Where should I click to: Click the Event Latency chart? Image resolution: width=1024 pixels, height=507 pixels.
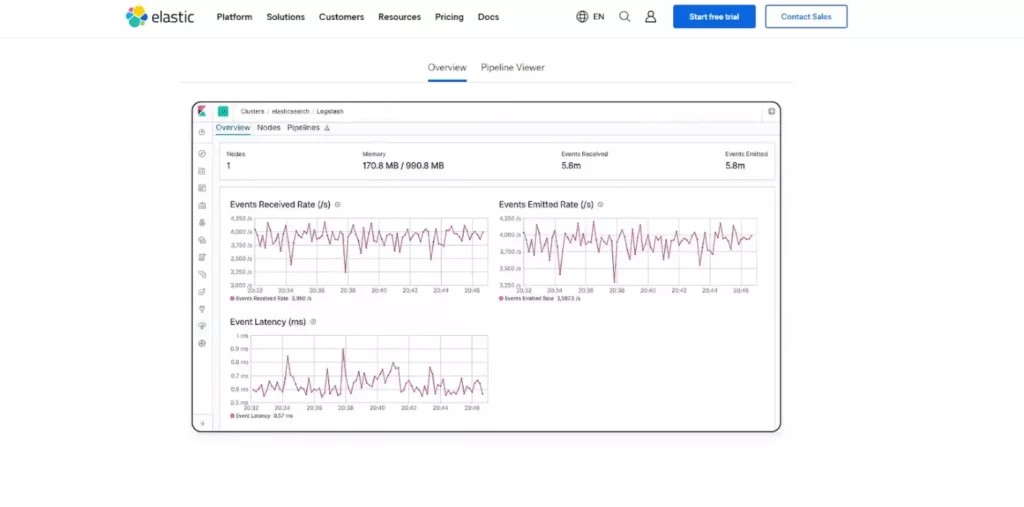pyautogui.click(x=370, y=369)
